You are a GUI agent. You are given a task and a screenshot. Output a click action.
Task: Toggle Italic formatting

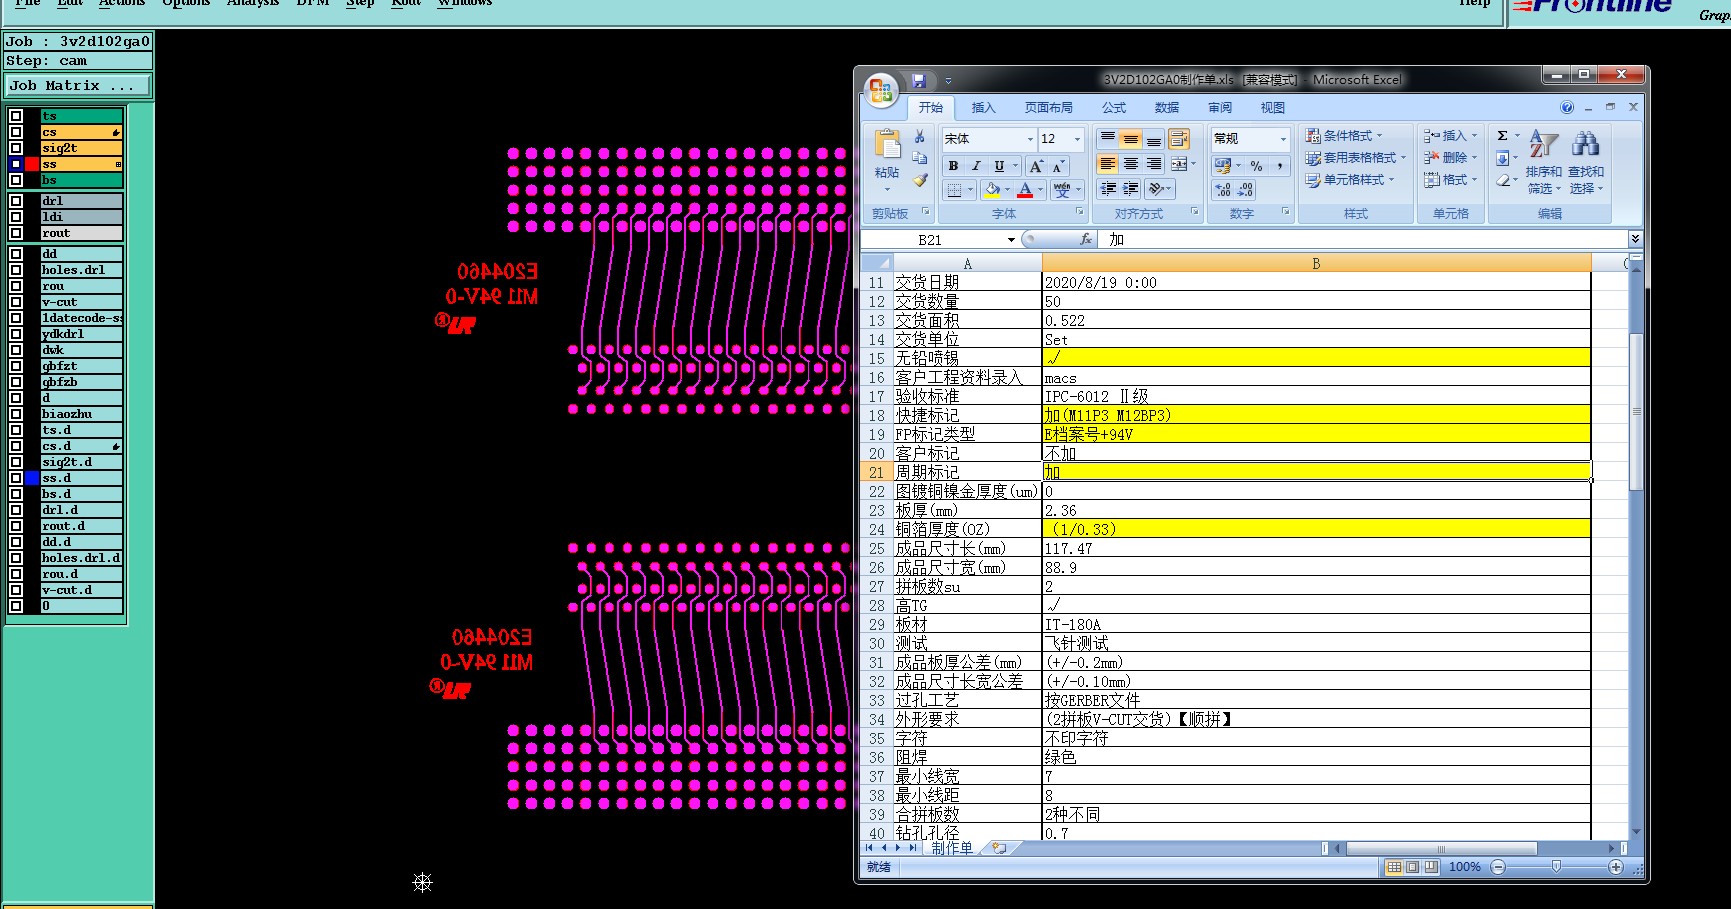[x=976, y=166]
